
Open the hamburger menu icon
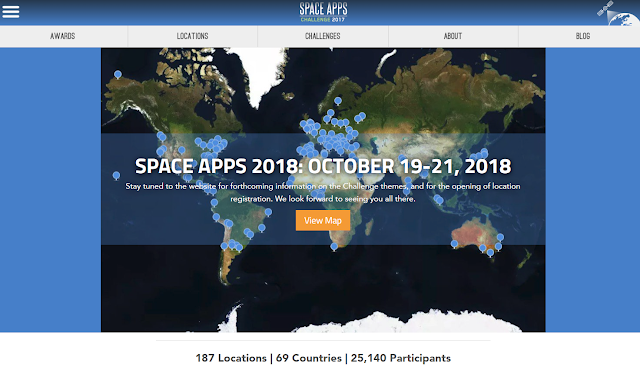(11, 11)
